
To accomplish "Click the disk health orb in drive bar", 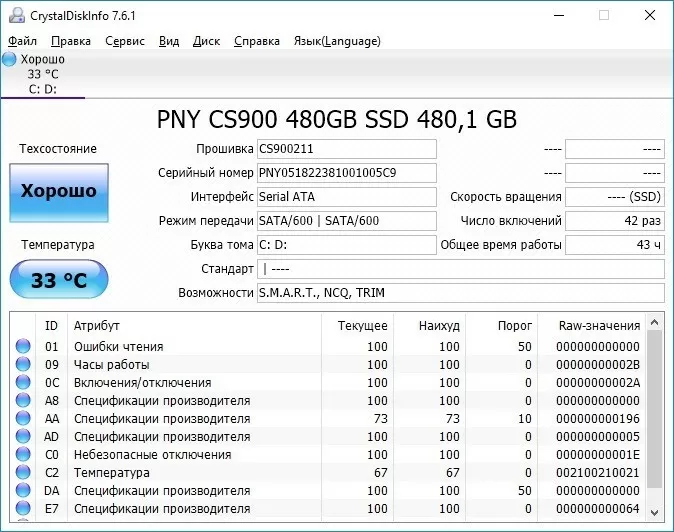I will [10, 60].
